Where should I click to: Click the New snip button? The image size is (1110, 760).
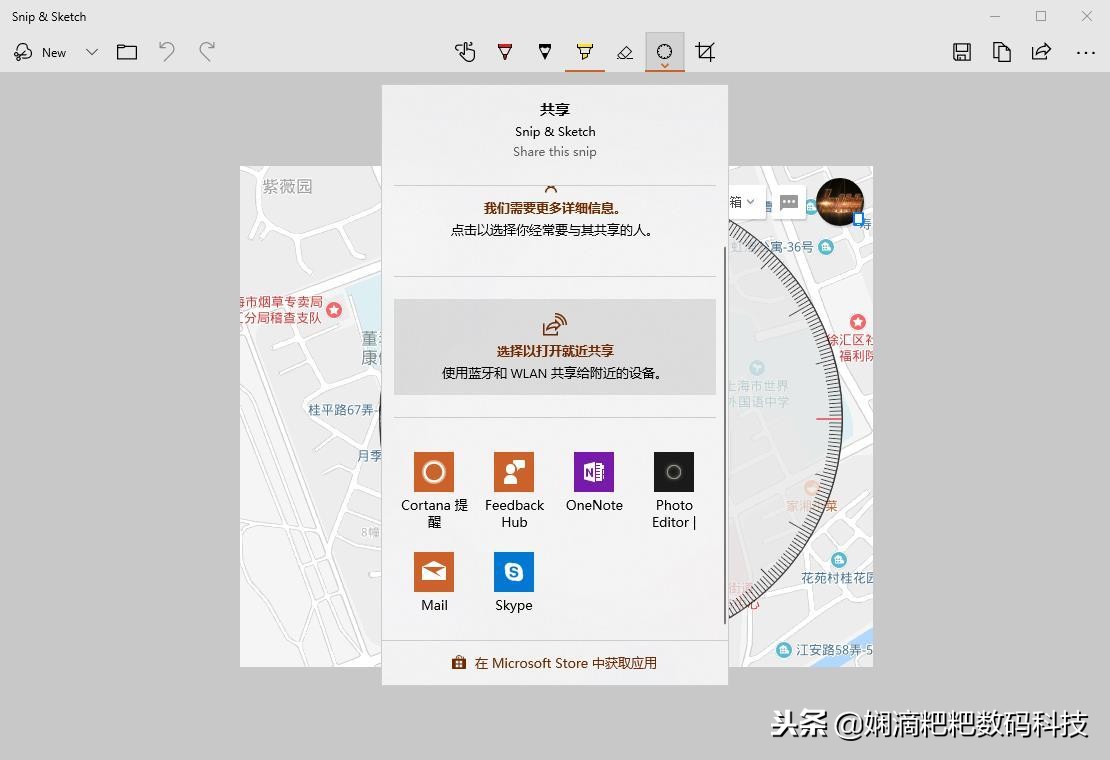pos(40,52)
